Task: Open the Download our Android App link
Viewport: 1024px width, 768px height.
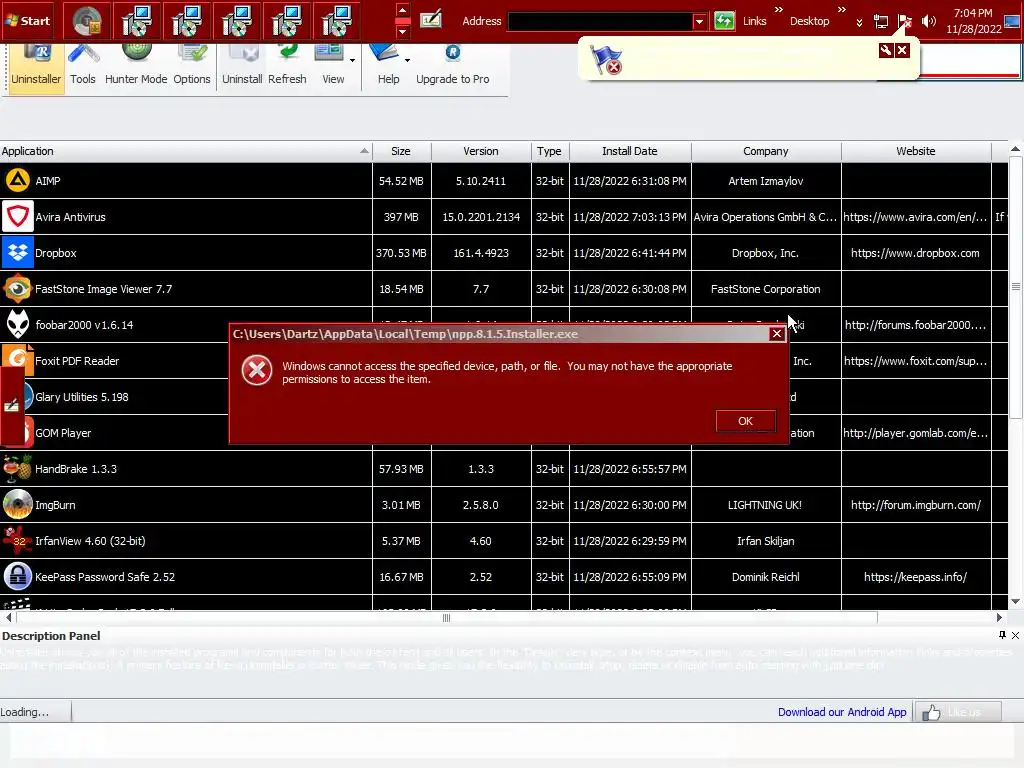Action: (842, 712)
